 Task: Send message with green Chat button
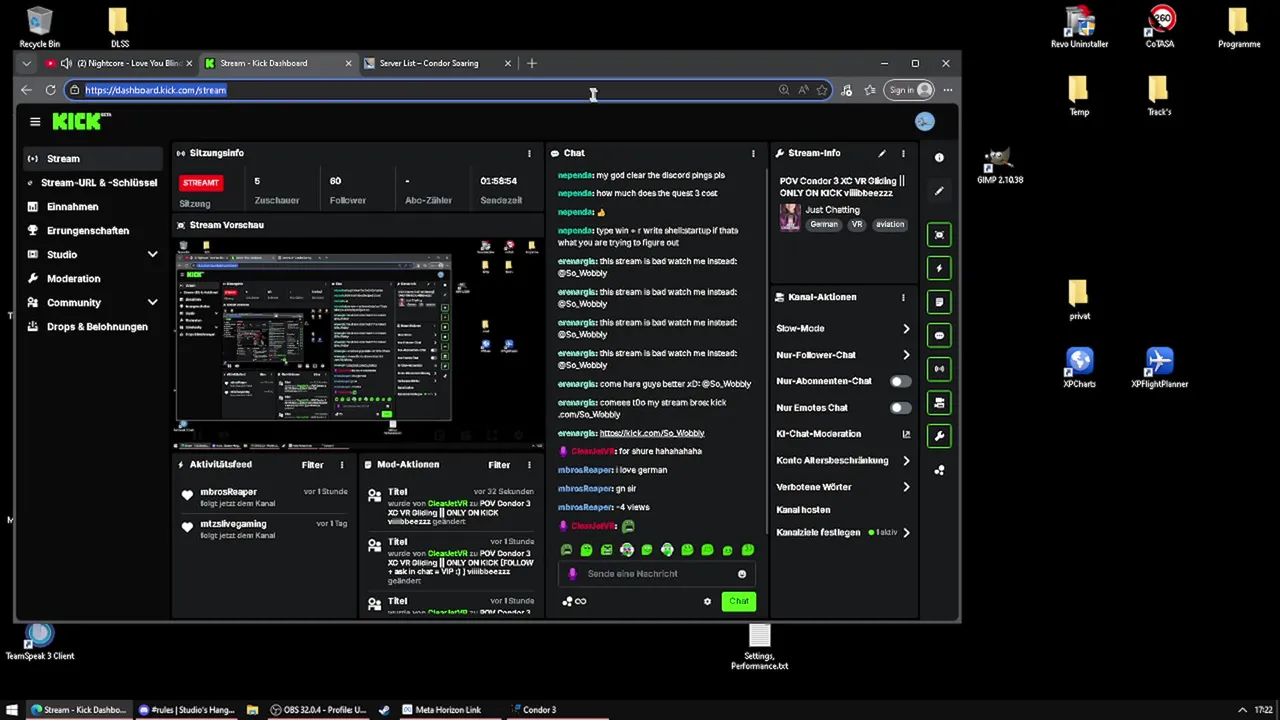pos(739,601)
